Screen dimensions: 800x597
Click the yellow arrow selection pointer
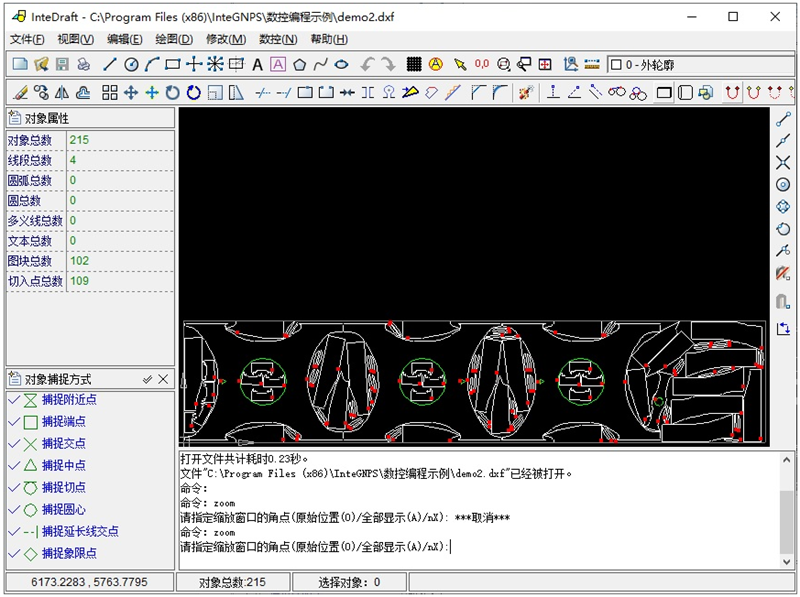point(460,64)
